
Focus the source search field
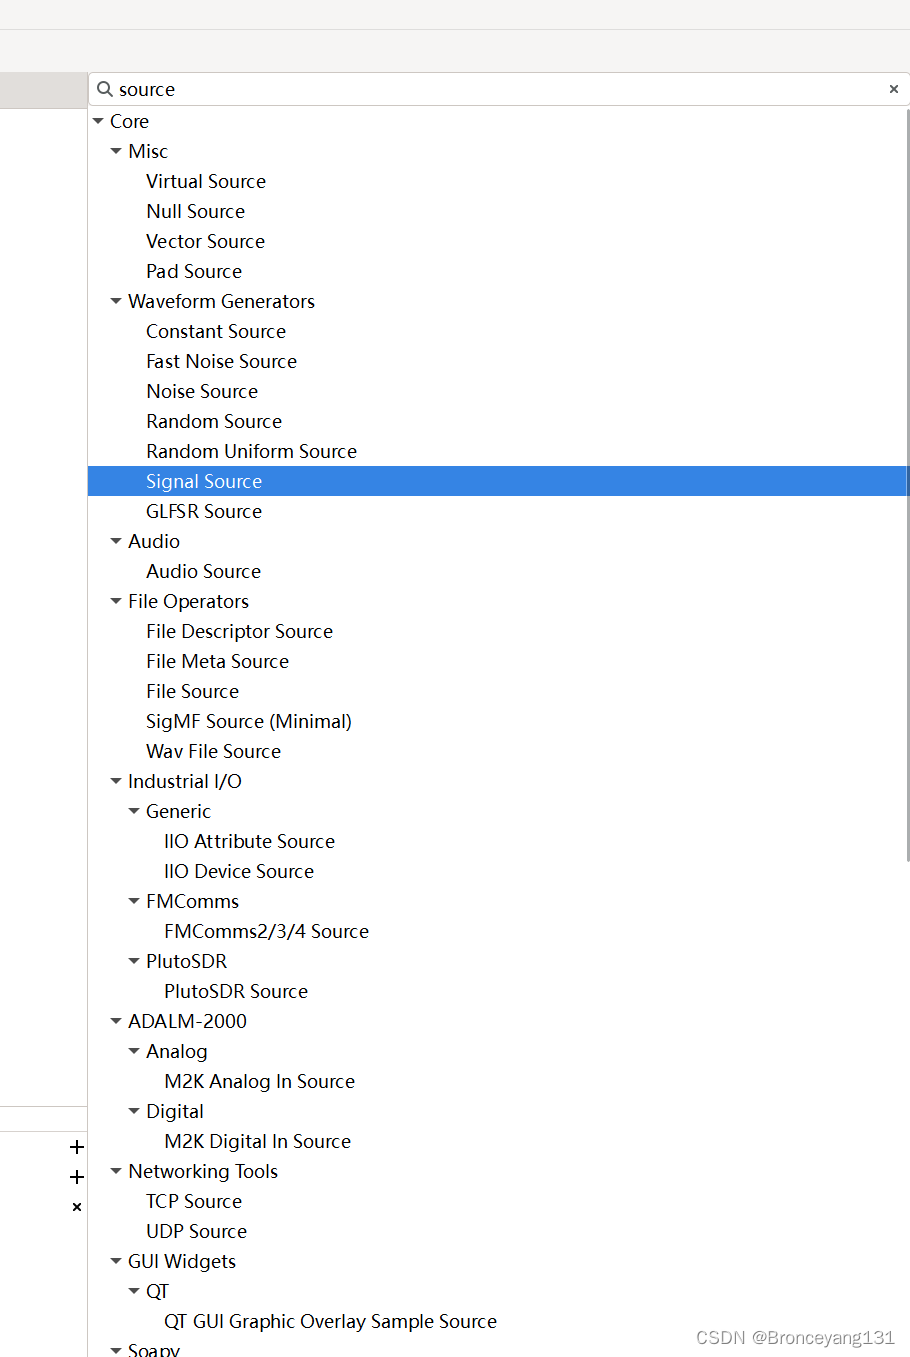(x=499, y=89)
